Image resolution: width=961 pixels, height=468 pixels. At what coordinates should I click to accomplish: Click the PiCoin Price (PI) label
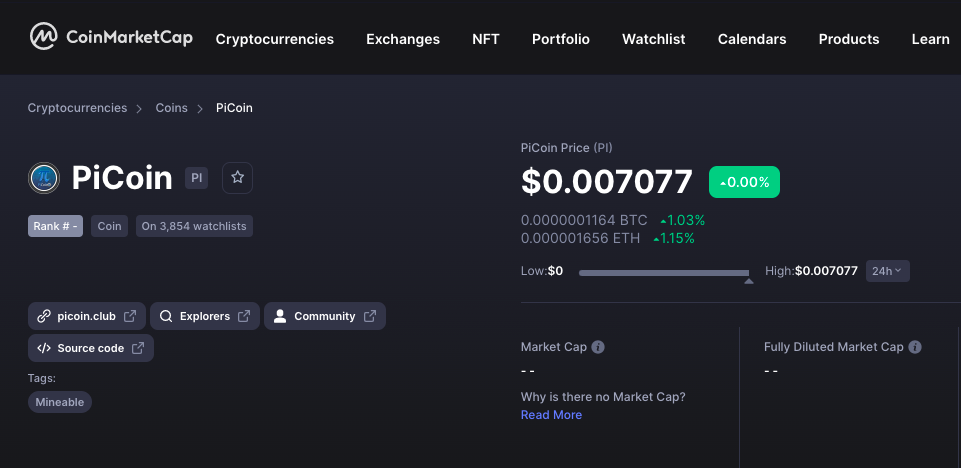(x=566, y=148)
